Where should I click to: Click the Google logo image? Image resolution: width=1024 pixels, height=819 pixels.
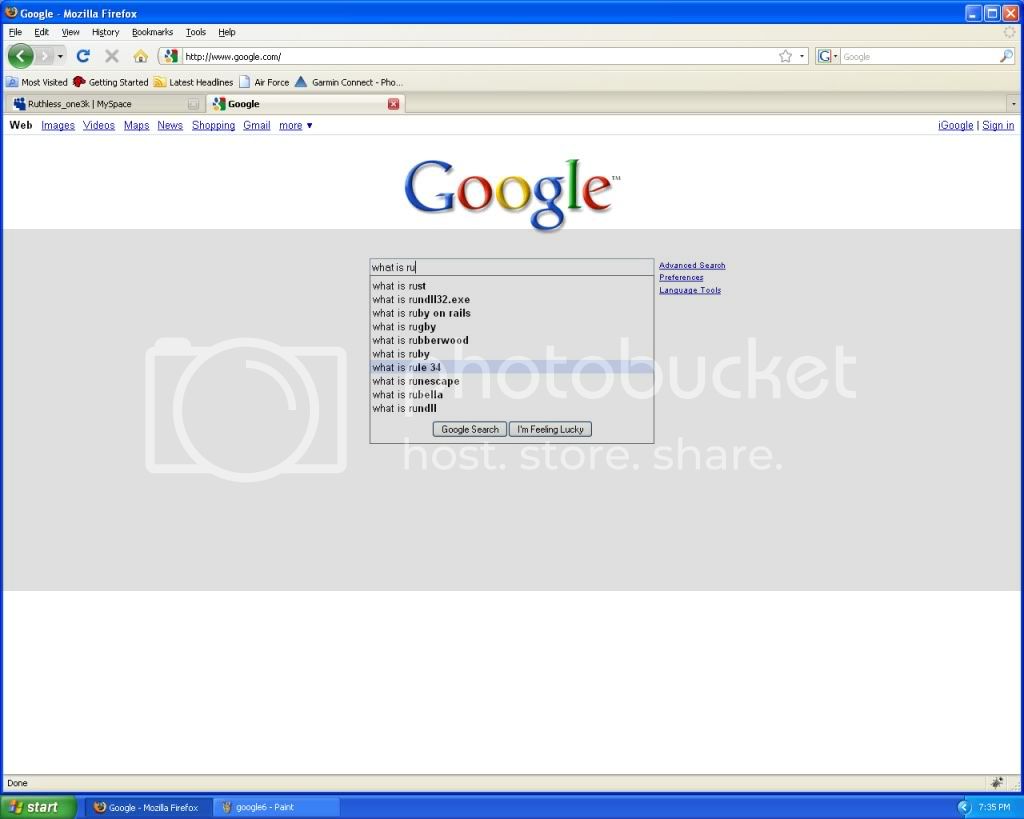[513, 194]
